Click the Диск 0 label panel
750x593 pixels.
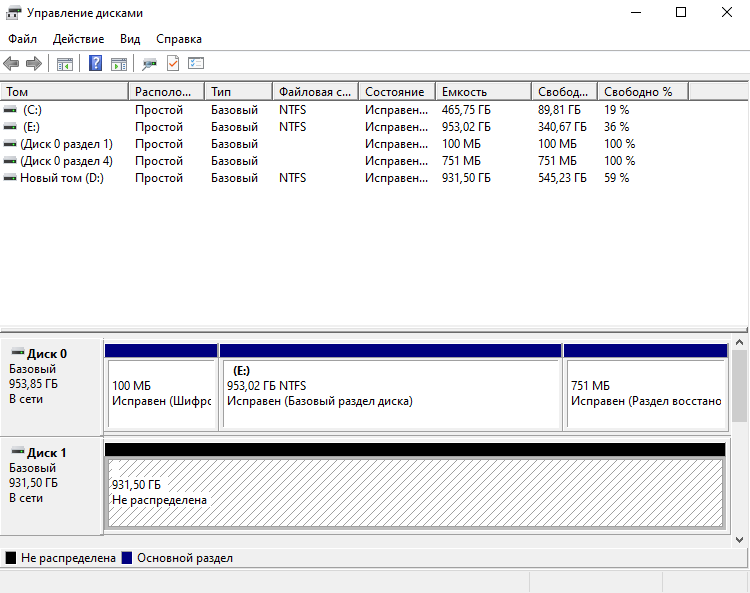[52, 385]
